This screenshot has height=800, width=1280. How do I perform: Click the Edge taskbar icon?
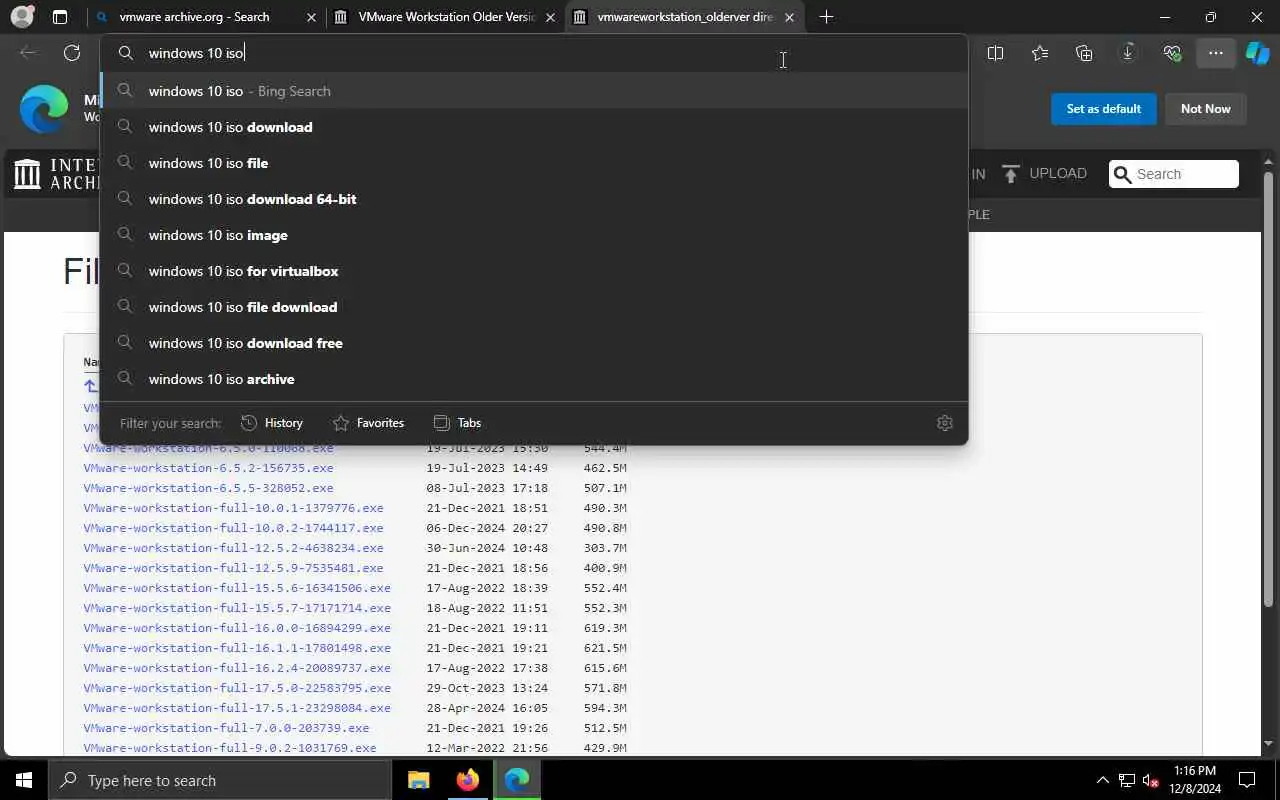click(517, 780)
